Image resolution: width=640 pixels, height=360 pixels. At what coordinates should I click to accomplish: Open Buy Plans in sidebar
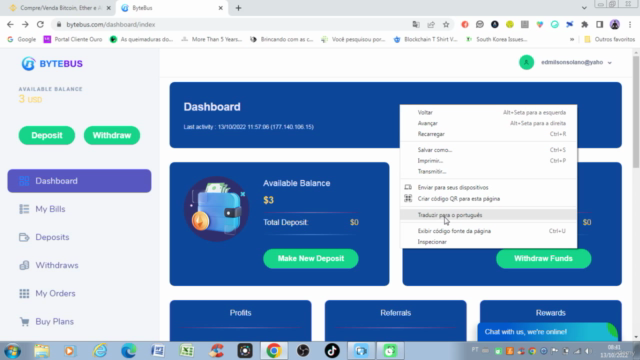[54, 322]
